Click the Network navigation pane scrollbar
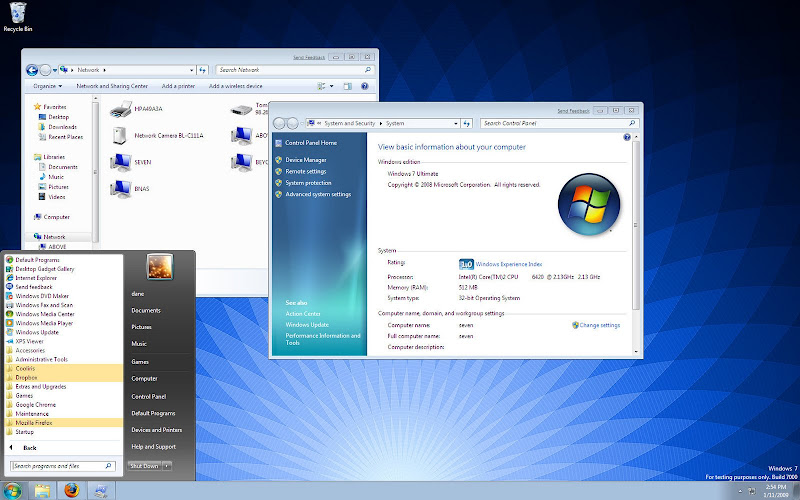This screenshot has width=800, height=500. click(95, 173)
